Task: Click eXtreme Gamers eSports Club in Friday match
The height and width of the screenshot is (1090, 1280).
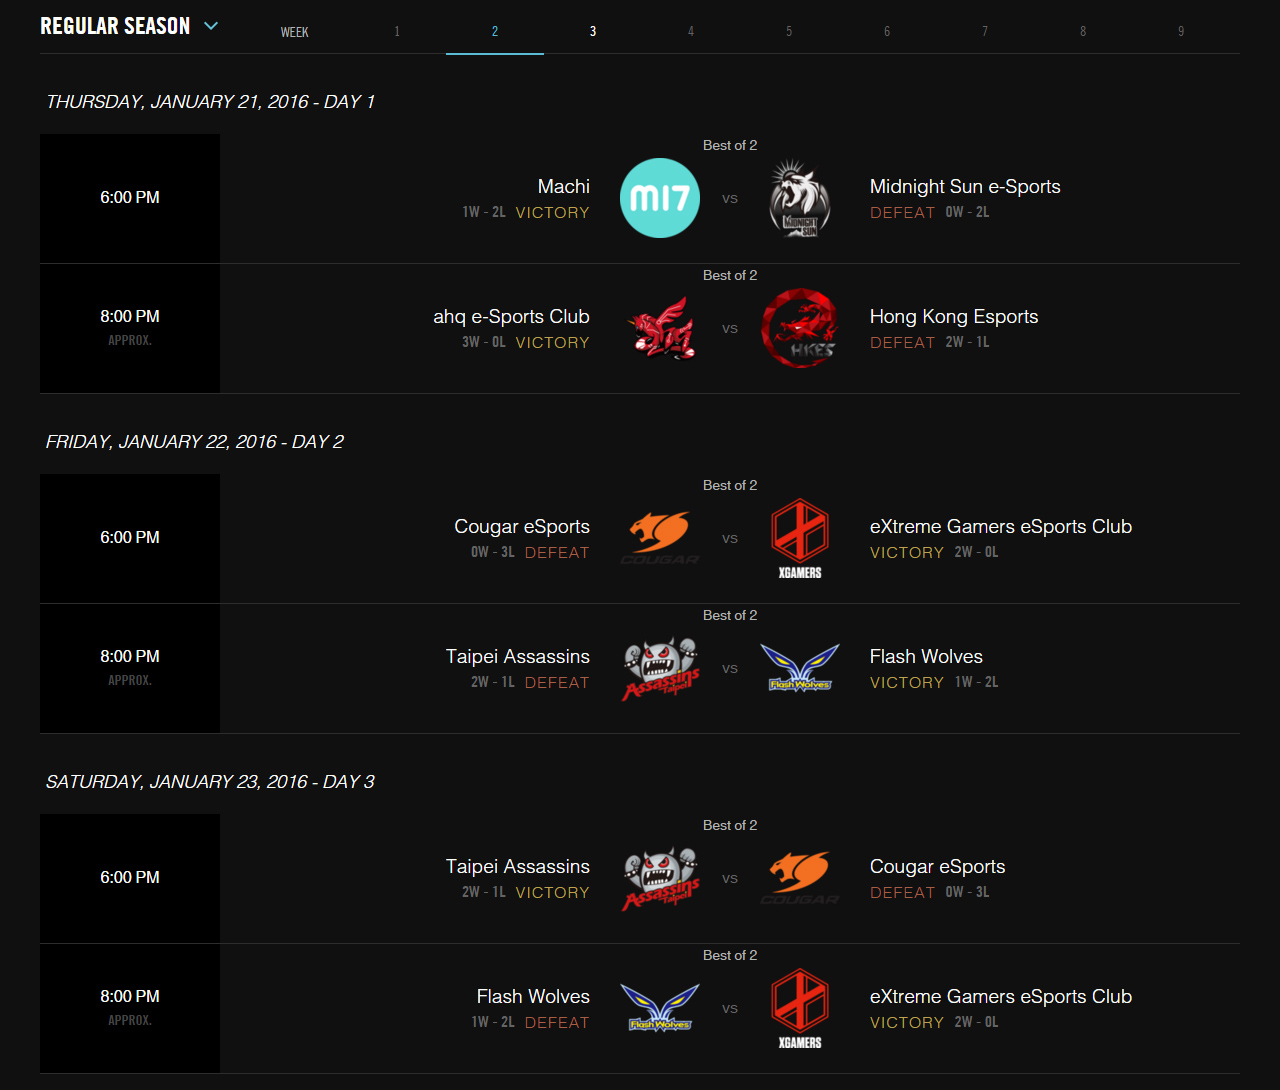Action: (1001, 527)
